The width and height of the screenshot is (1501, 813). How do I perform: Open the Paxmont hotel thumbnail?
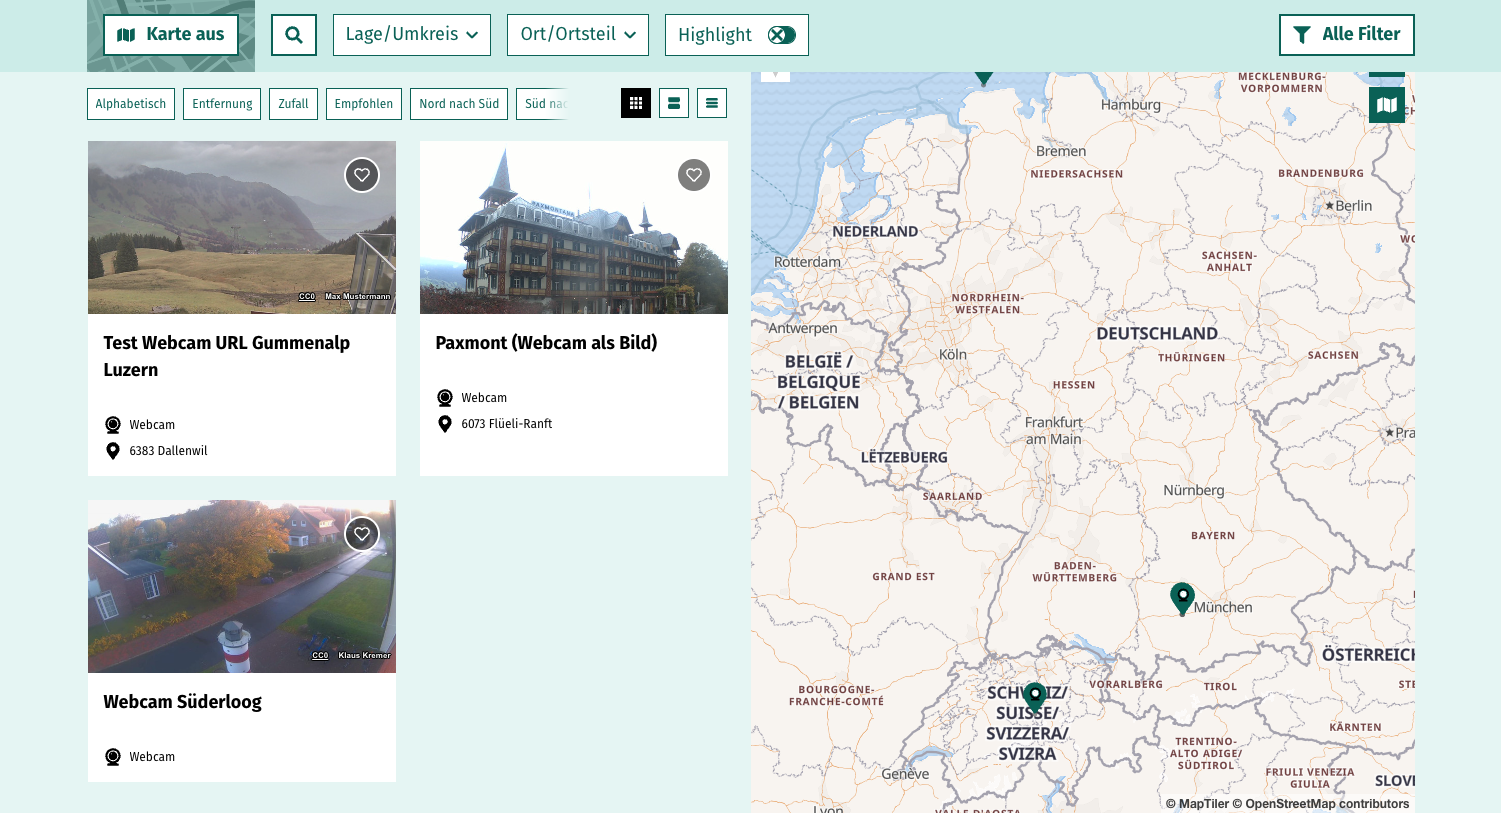pyautogui.click(x=574, y=228)
